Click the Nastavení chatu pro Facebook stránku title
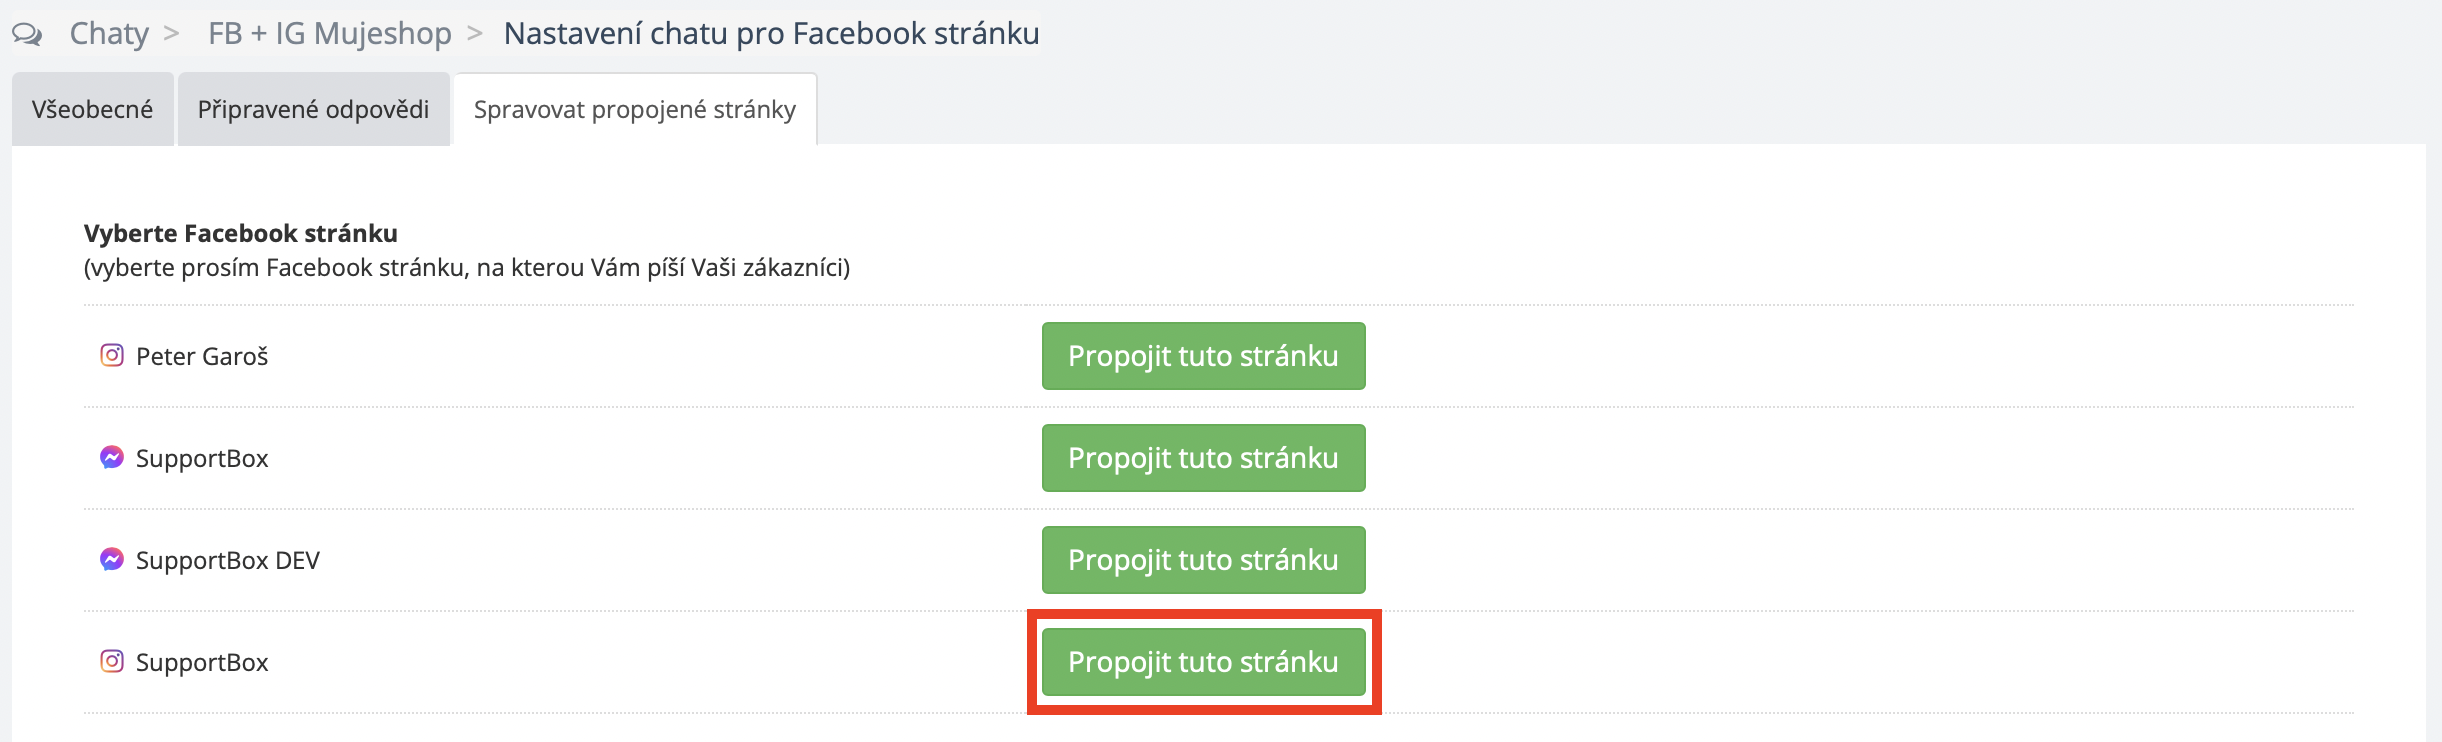2442x742 pixels. (771, 34)
